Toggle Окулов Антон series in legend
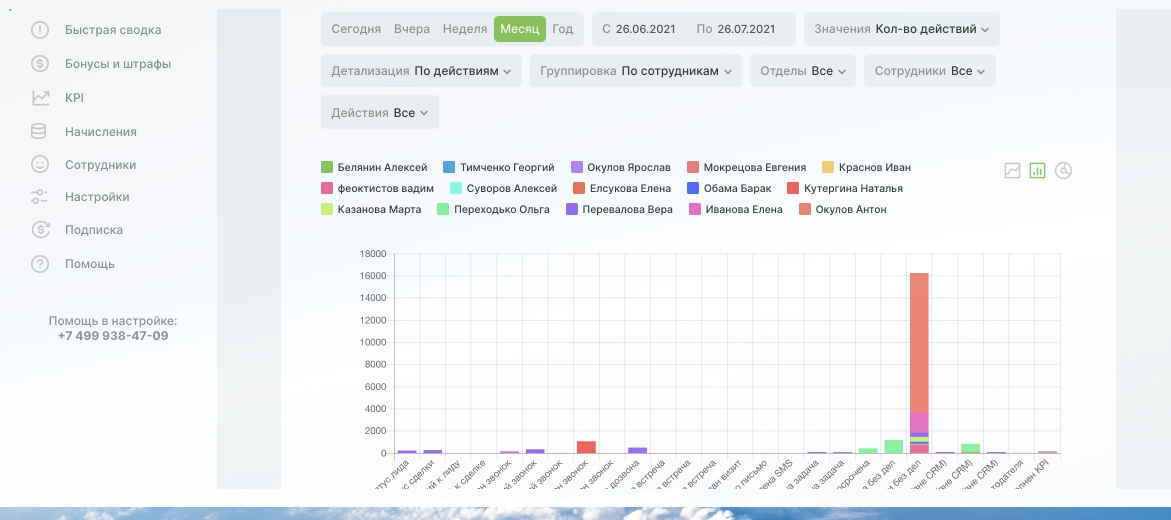Screen dimensions: 1171x520 (850, 209)
